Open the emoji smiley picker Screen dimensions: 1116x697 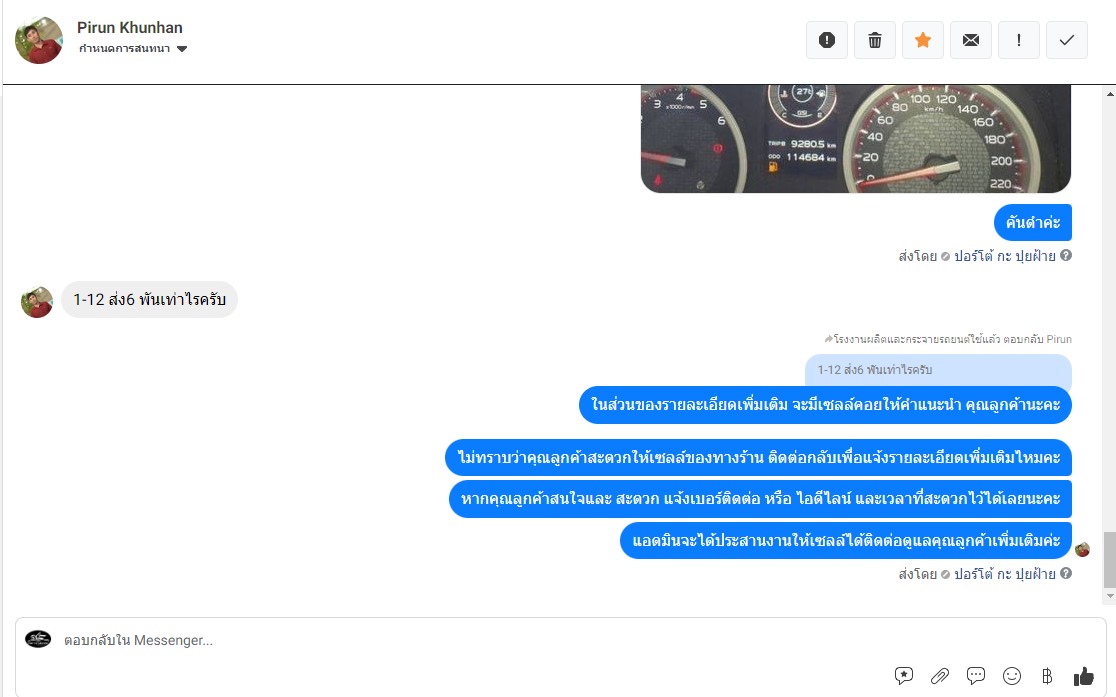[x=1011, y=675]
